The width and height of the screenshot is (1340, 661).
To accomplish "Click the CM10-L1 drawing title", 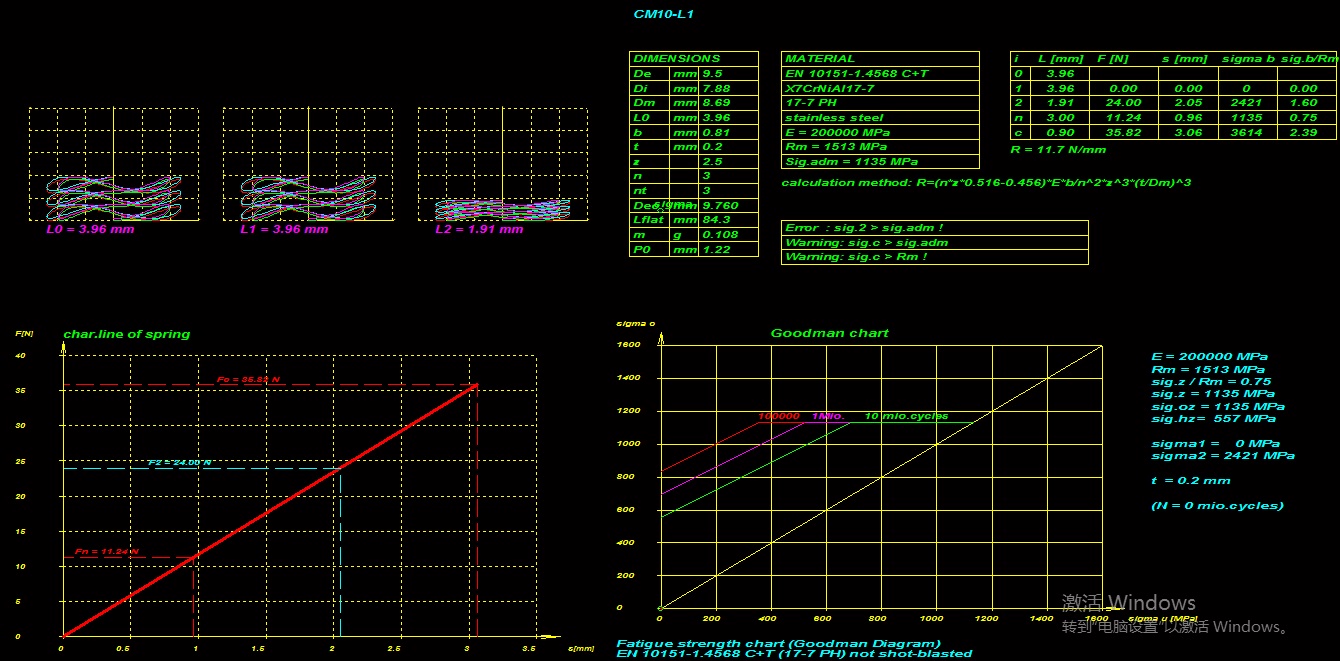I will click(663, 14).
